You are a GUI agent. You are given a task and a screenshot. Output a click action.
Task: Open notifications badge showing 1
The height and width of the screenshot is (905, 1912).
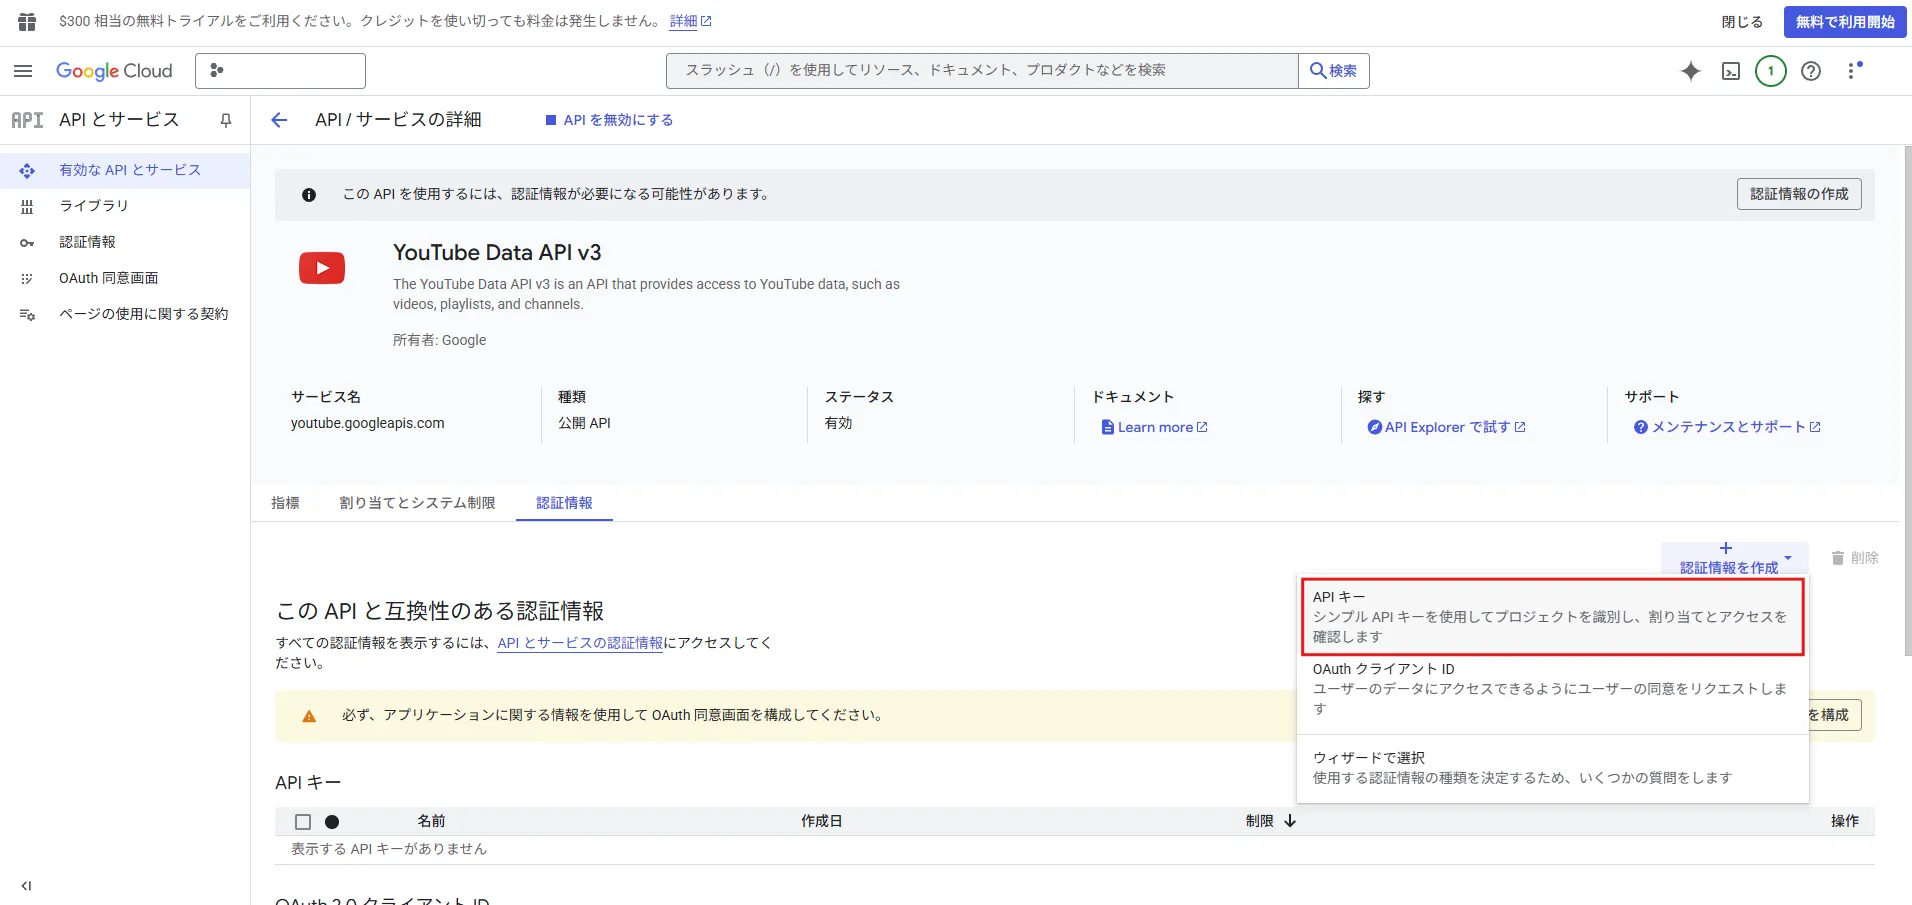(x=1771, y=71)
